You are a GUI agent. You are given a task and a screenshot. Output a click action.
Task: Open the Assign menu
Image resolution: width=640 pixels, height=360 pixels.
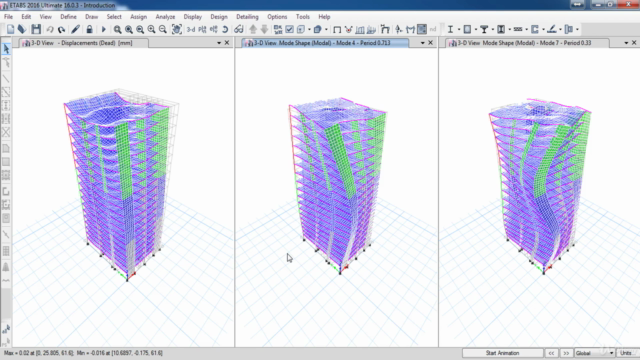[x=138, y=17]
